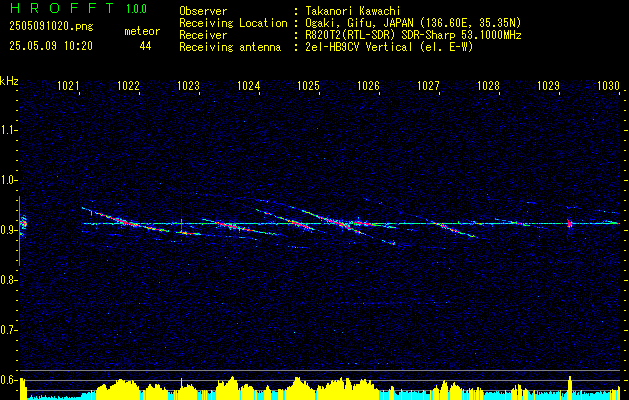Image resolution: width=629 pixels, height=400 pixels.
Task: Click the yellow intensity spike near 1029
Action: 570,388
